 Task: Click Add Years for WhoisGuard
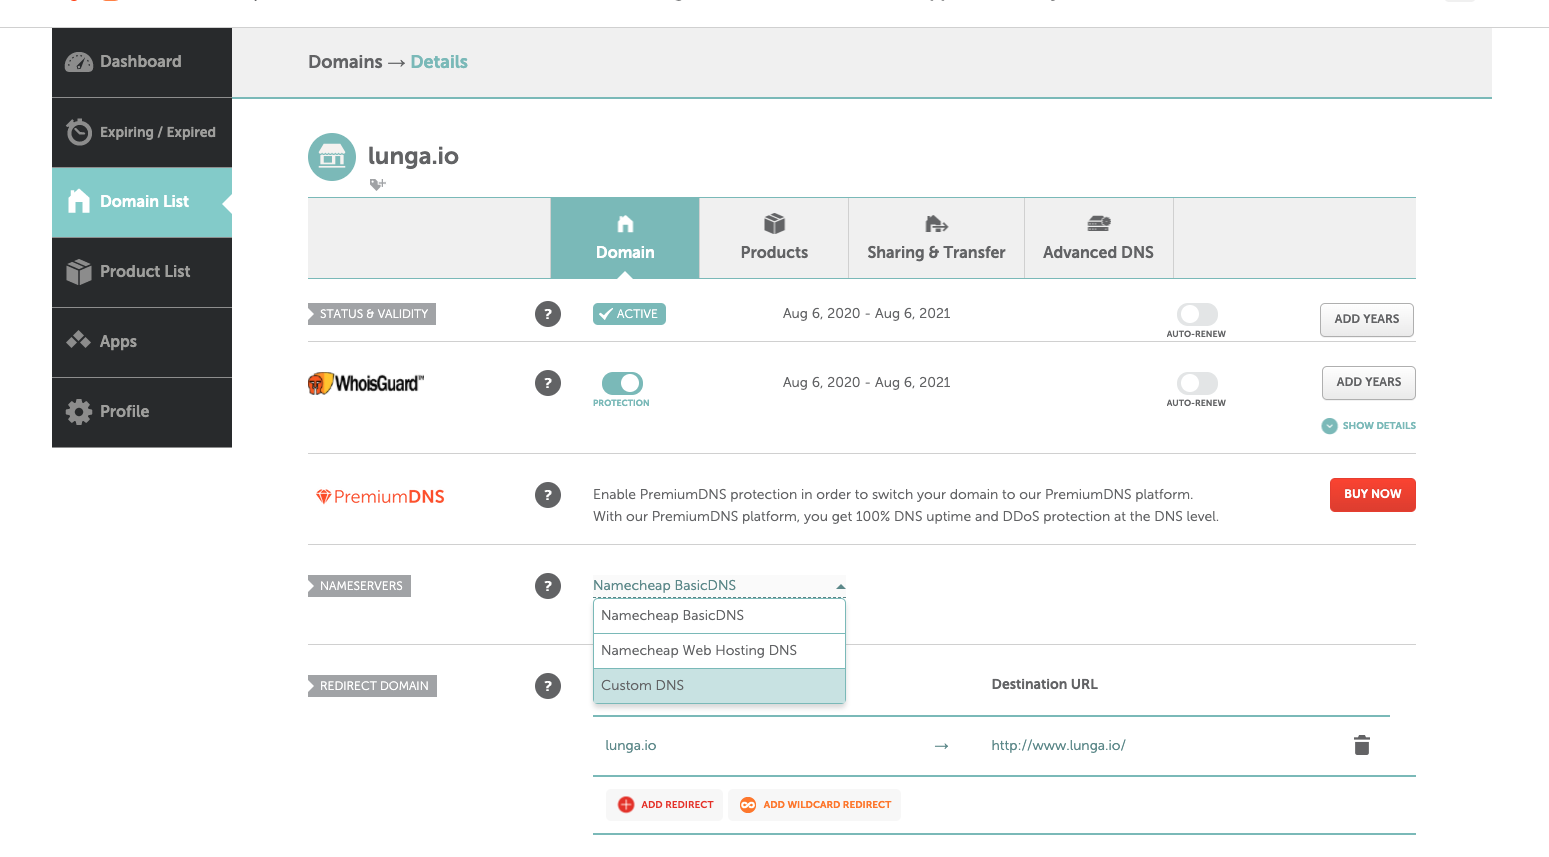1369,383
